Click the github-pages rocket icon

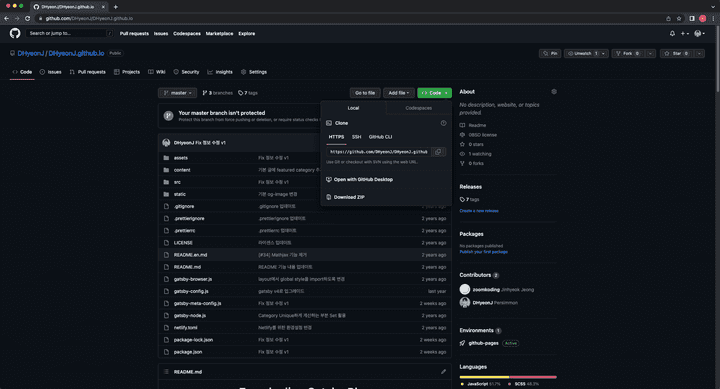point(462,343)
